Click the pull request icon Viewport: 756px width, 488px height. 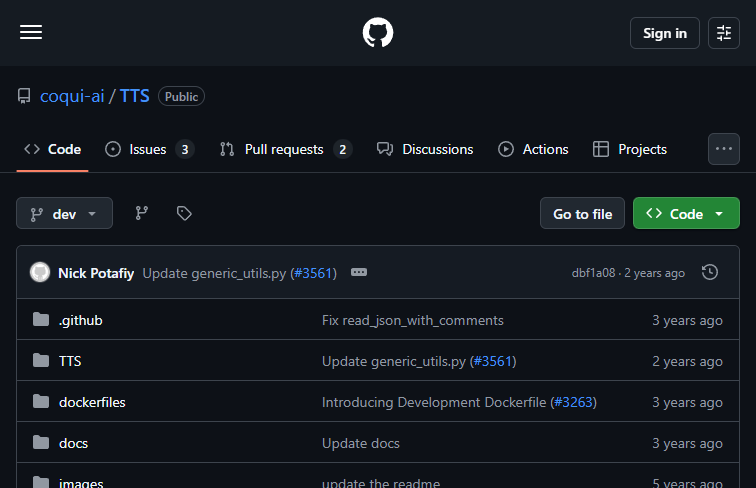coord(227,149)
